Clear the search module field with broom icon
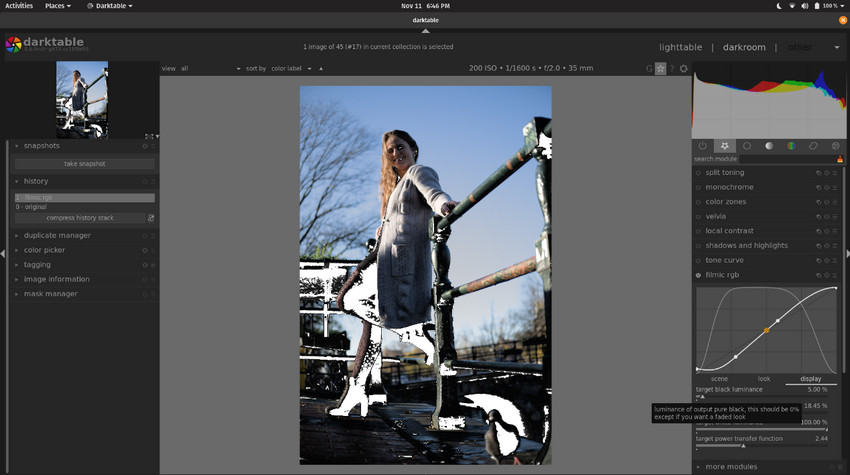The image size is (850, 475). tap(840, 159)
